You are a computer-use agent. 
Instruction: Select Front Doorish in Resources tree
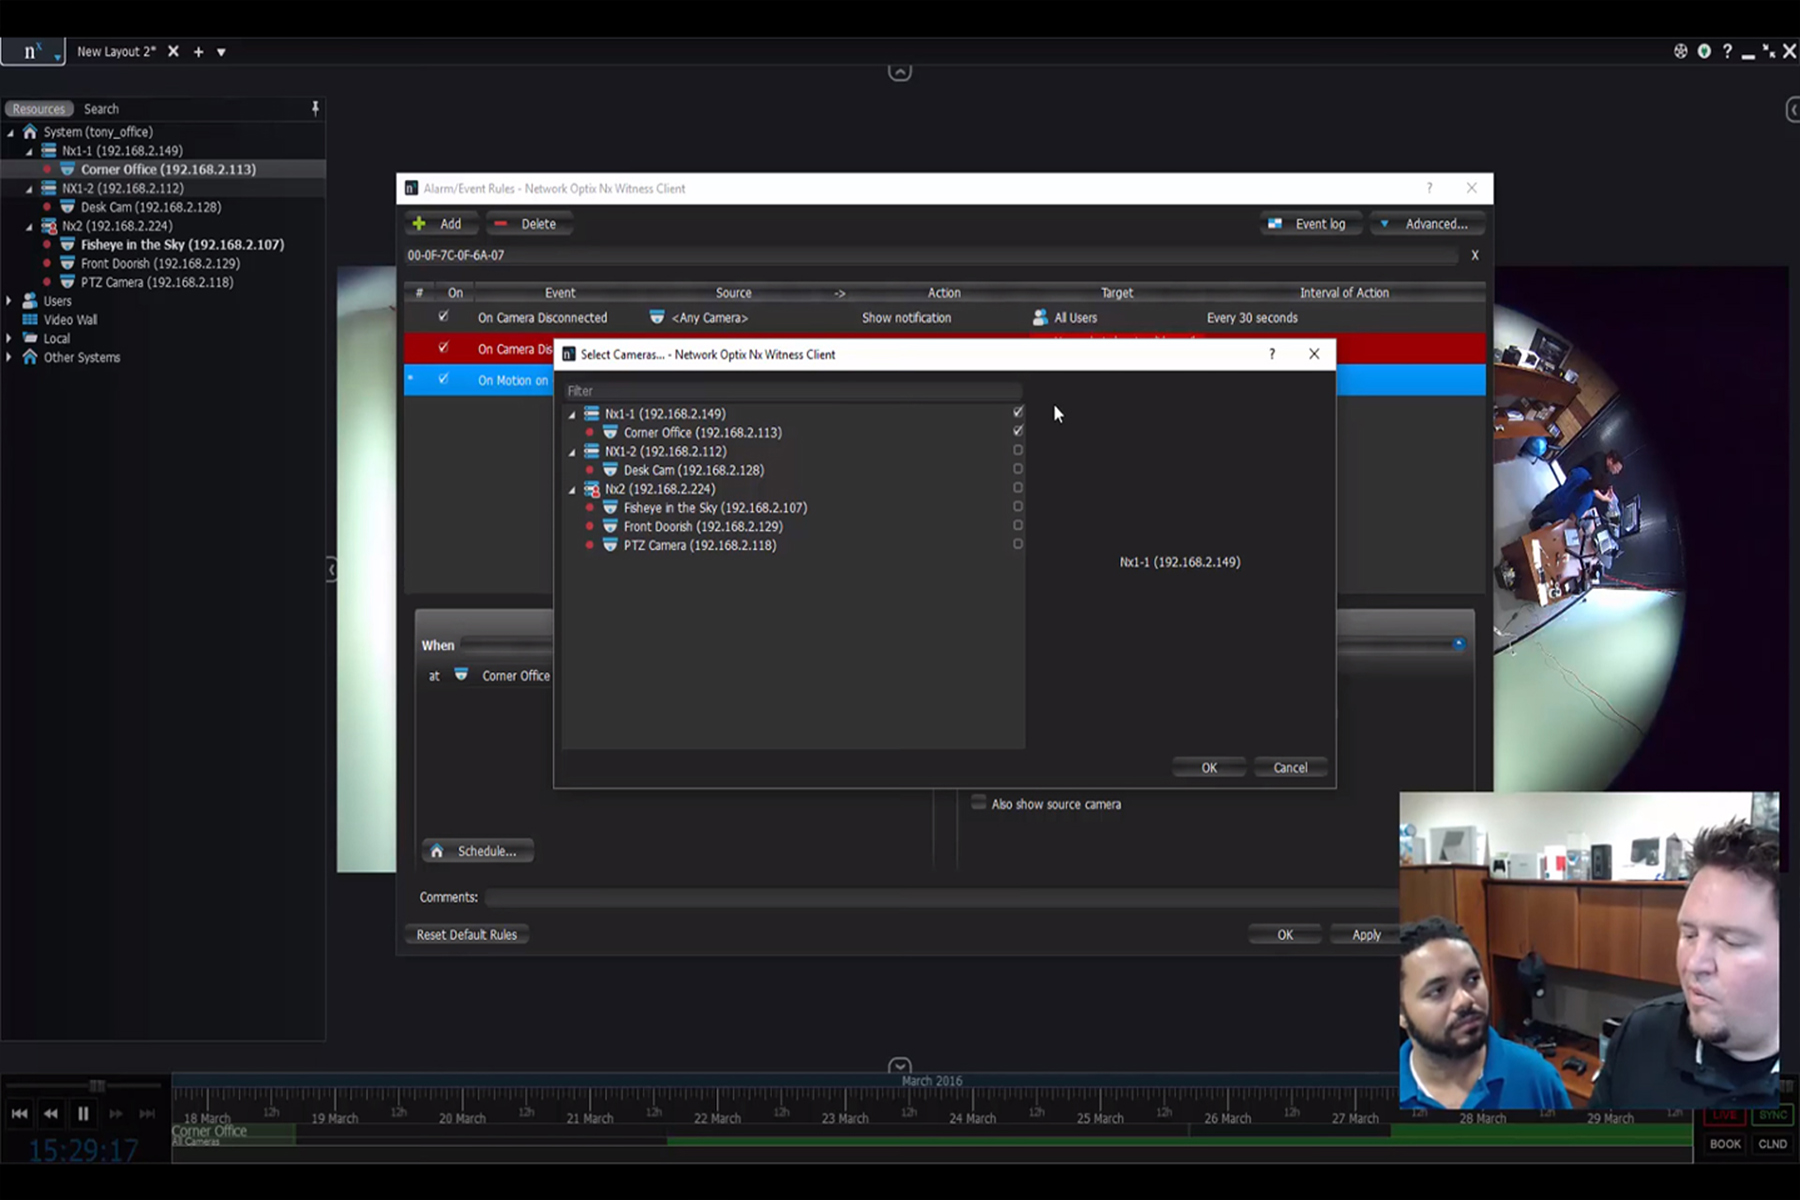point(160,264)
